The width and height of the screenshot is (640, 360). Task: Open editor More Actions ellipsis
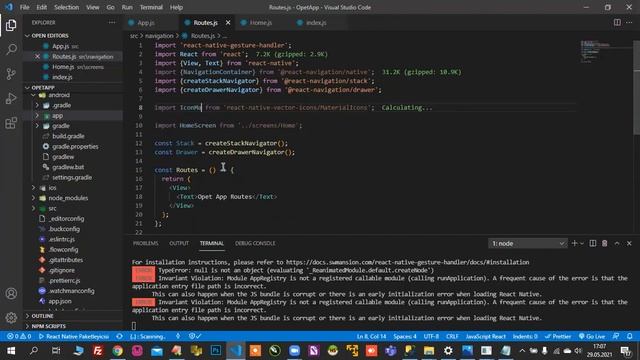click(629, 22)
